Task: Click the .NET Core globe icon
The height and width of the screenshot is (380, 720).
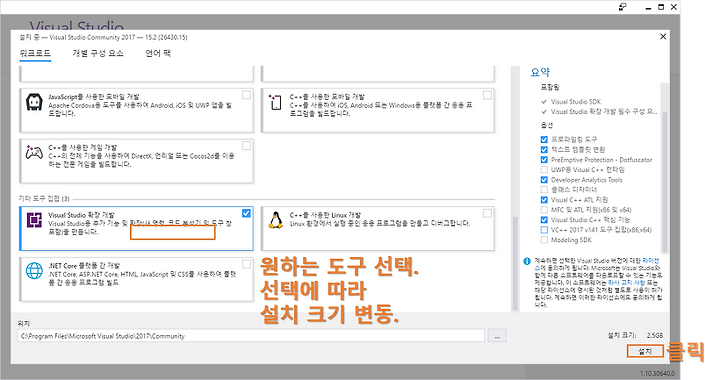Action: click(x=34, y=271)
